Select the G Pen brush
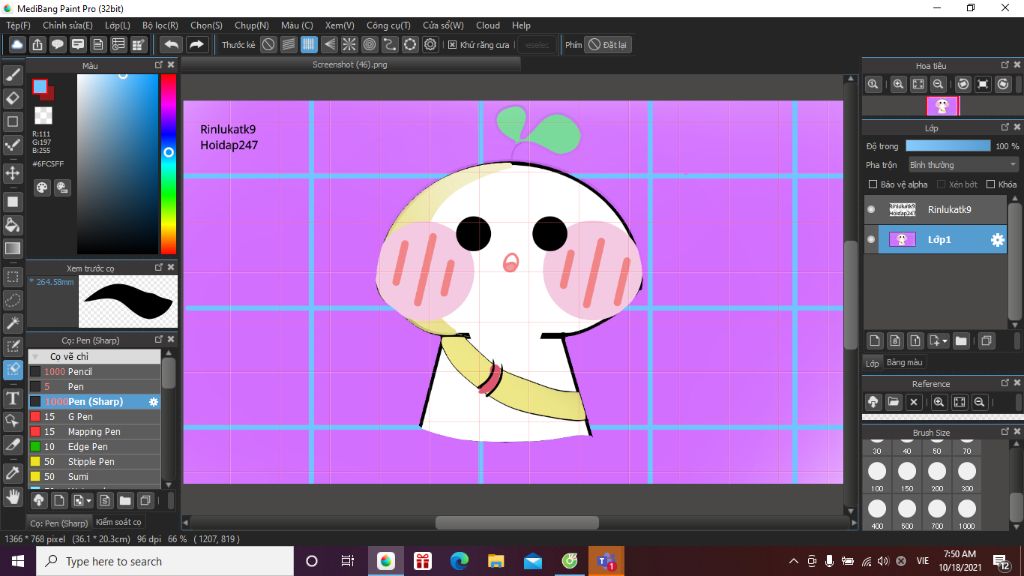The height and width of the screenshot is (576, 1024). point(80,417)
